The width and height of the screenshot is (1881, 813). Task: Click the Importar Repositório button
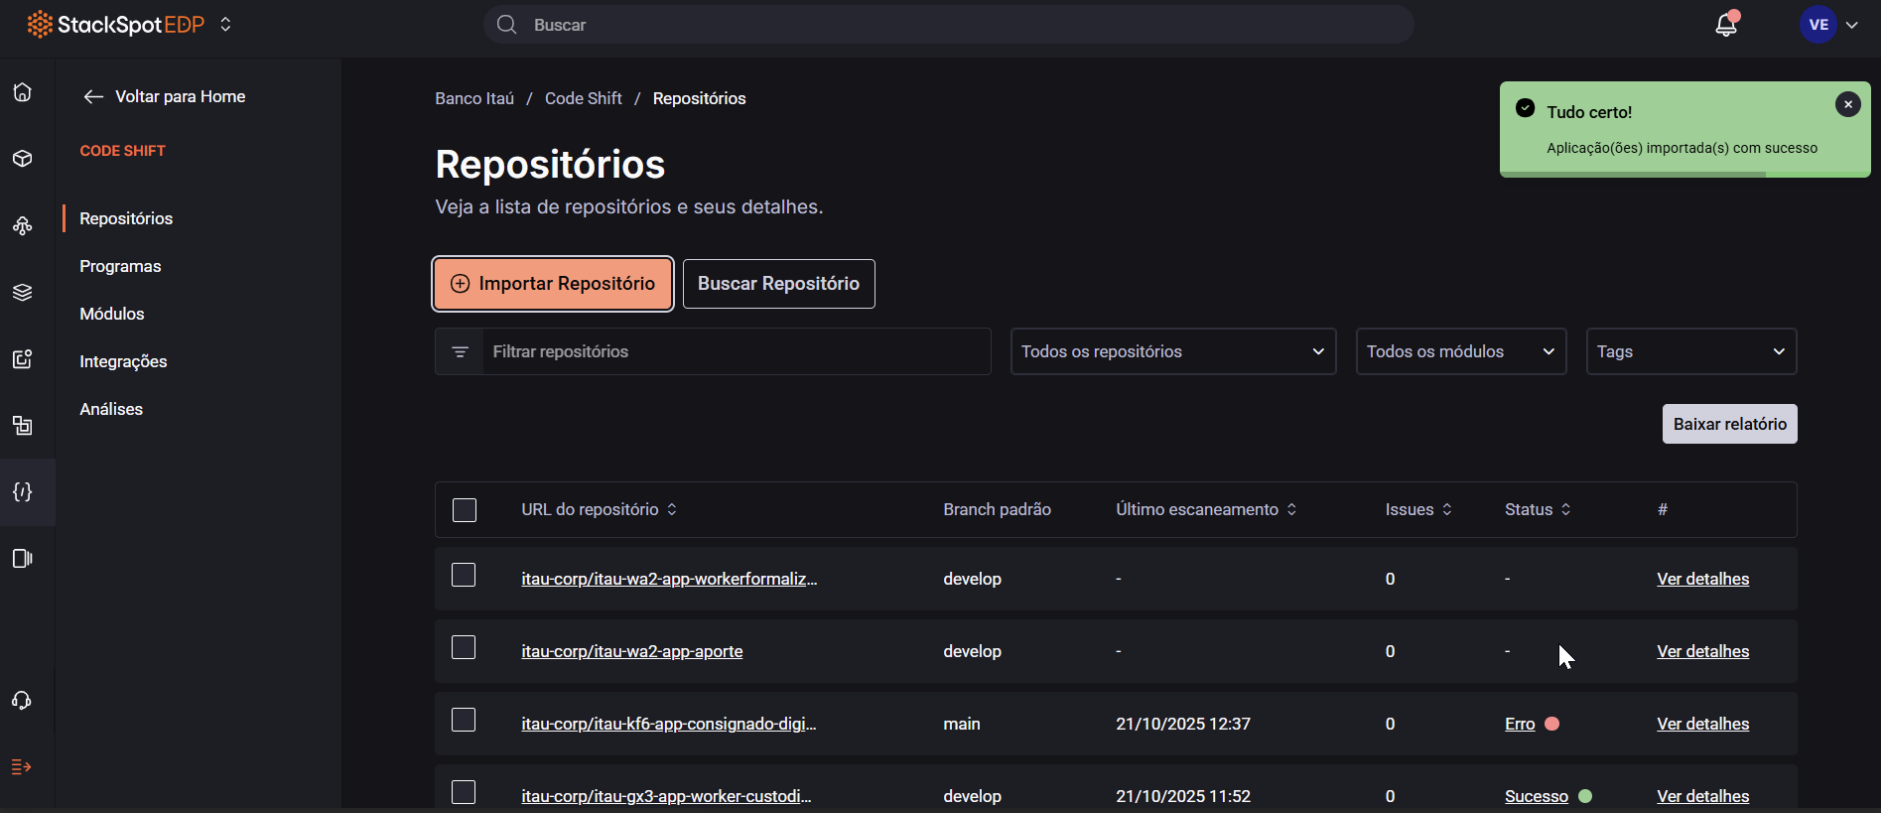(x=553, y=284)
